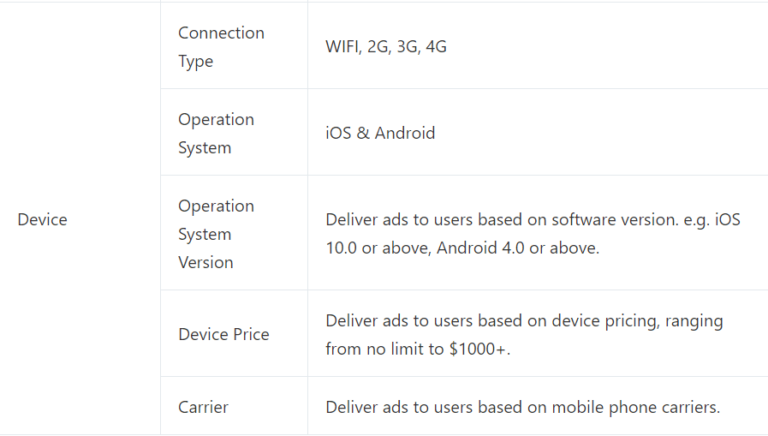Click the "Operation System" label beside "iOS & Android"

click(216, 133)
